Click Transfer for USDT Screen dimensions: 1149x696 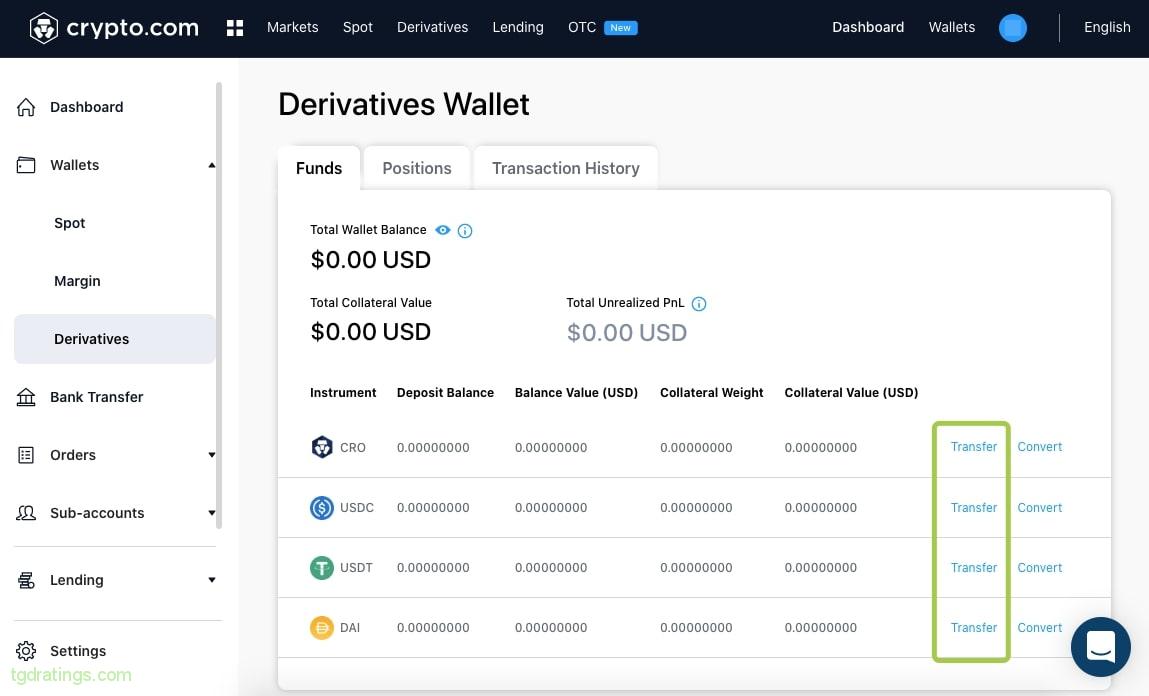[x=973, y=567]
